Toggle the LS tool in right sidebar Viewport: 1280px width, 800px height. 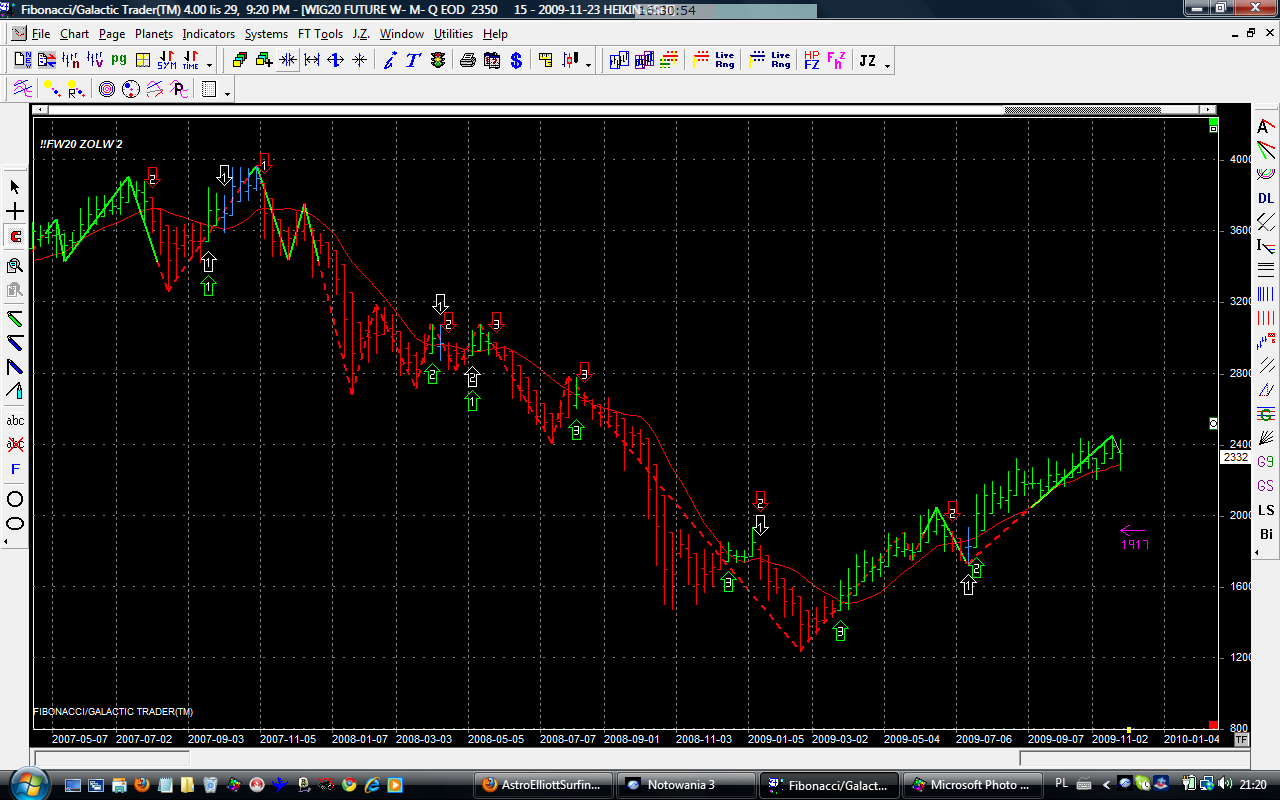(1266, 510)
